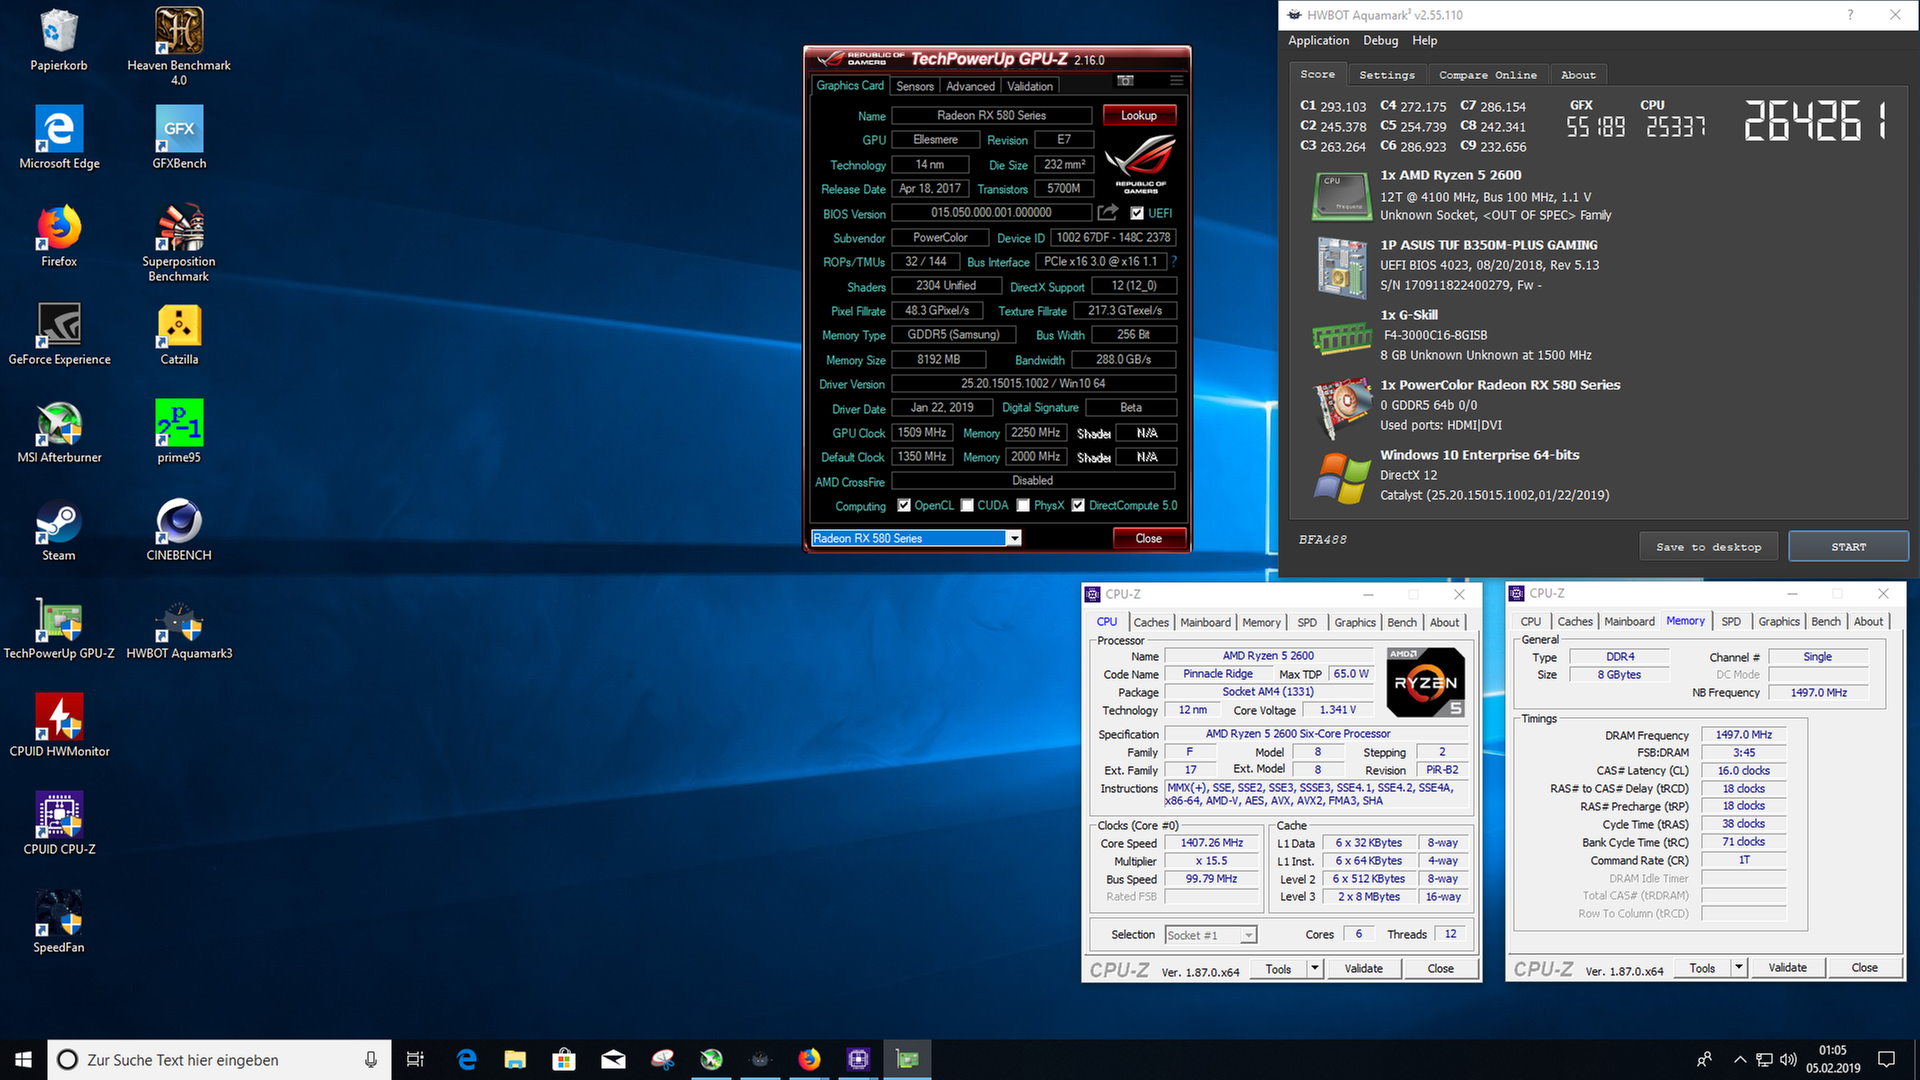
Task: Open Papierkorb recycle bin desktop icon
Action: tap(59, 41)
